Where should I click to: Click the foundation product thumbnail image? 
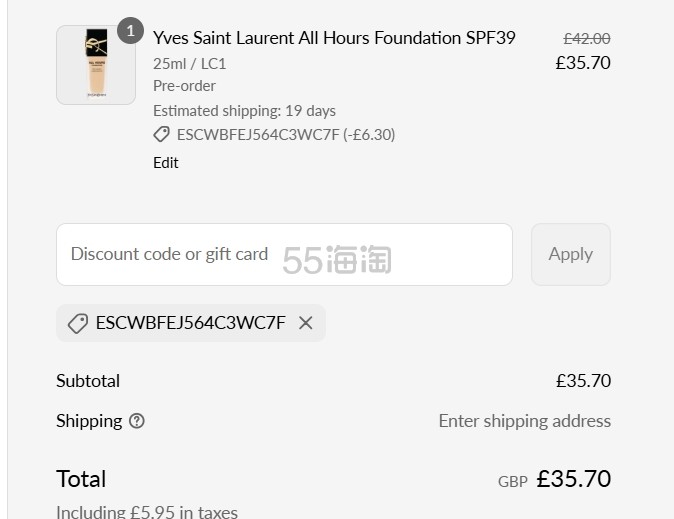(x=96, y=64)
